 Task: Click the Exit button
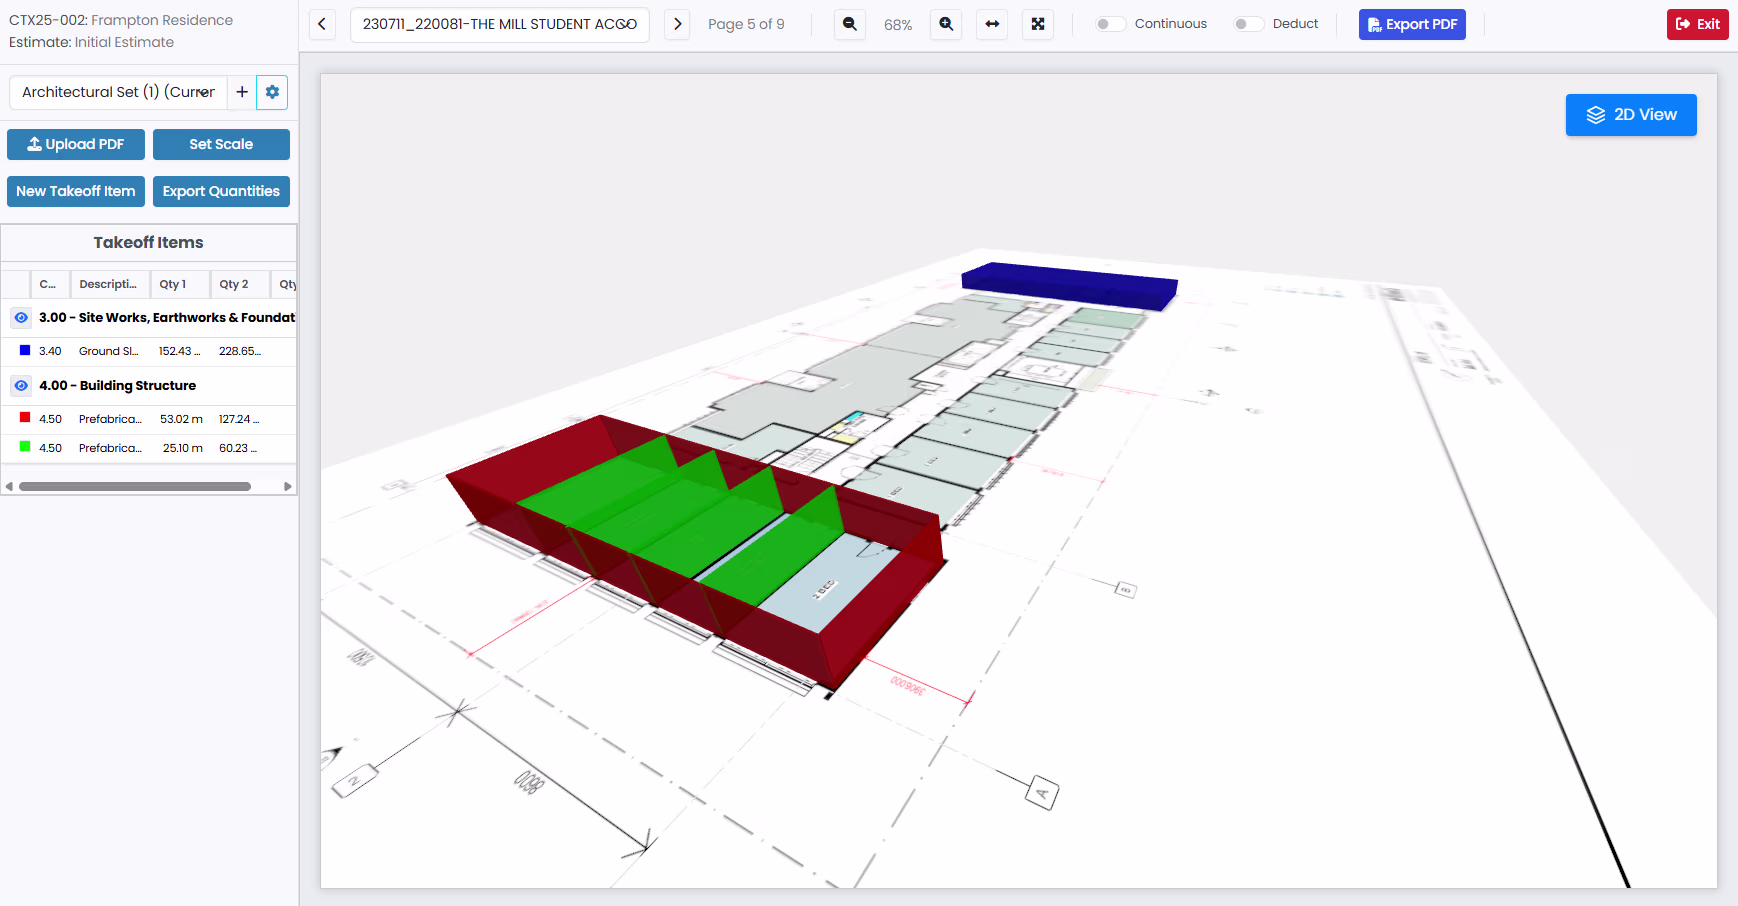1698,24
